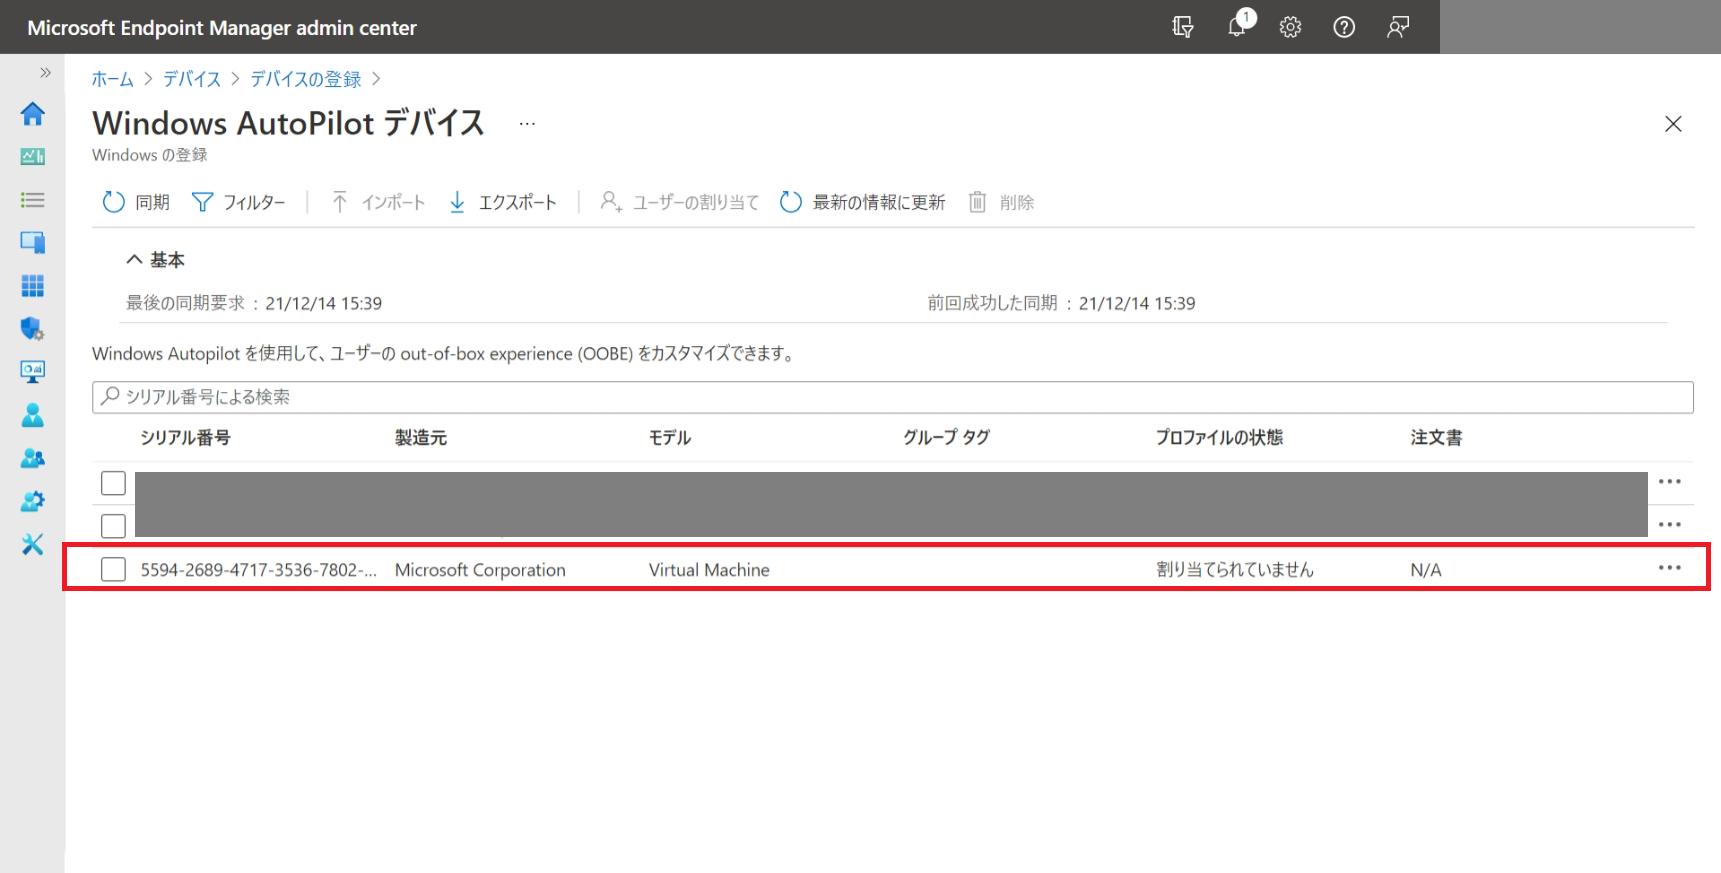Select the 割り当てられていません status cell
Screen dimensions: 1721x873
[1235, 570]
